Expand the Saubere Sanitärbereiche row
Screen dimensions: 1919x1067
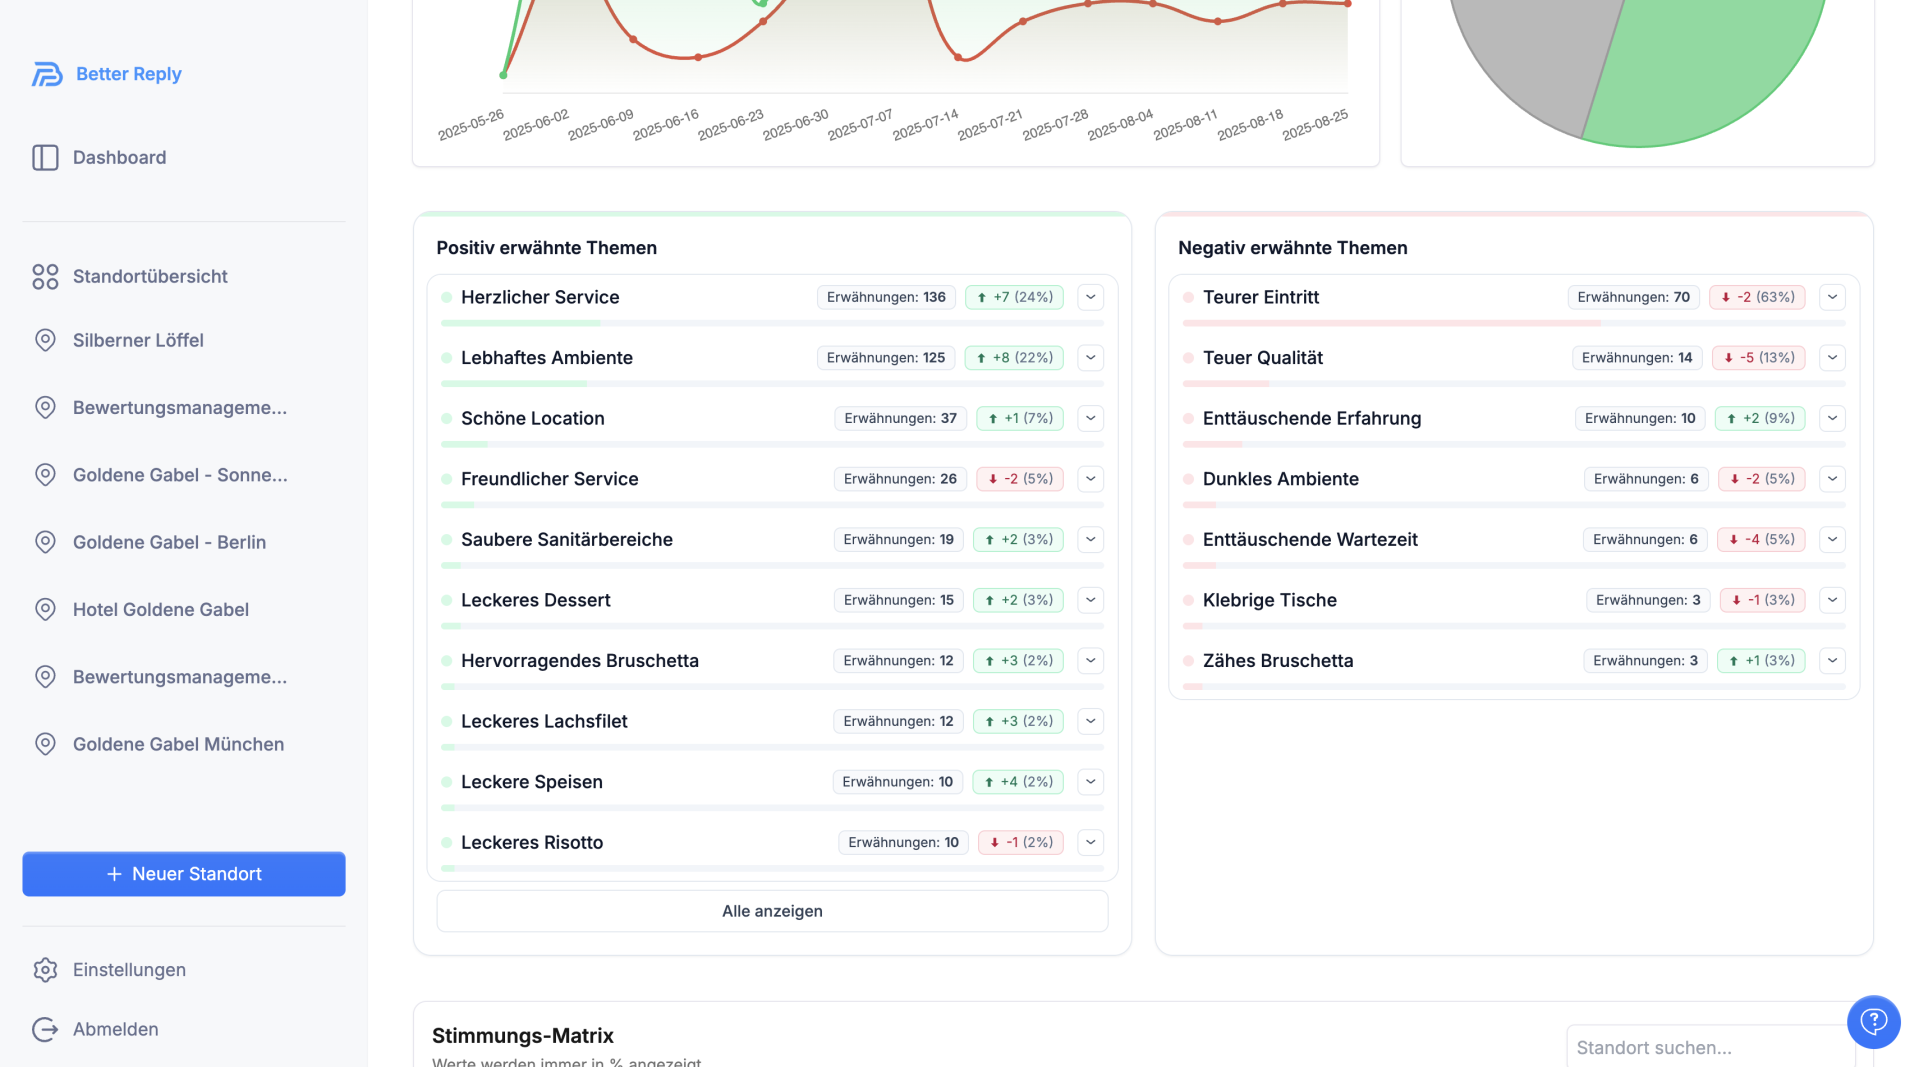1090,539
